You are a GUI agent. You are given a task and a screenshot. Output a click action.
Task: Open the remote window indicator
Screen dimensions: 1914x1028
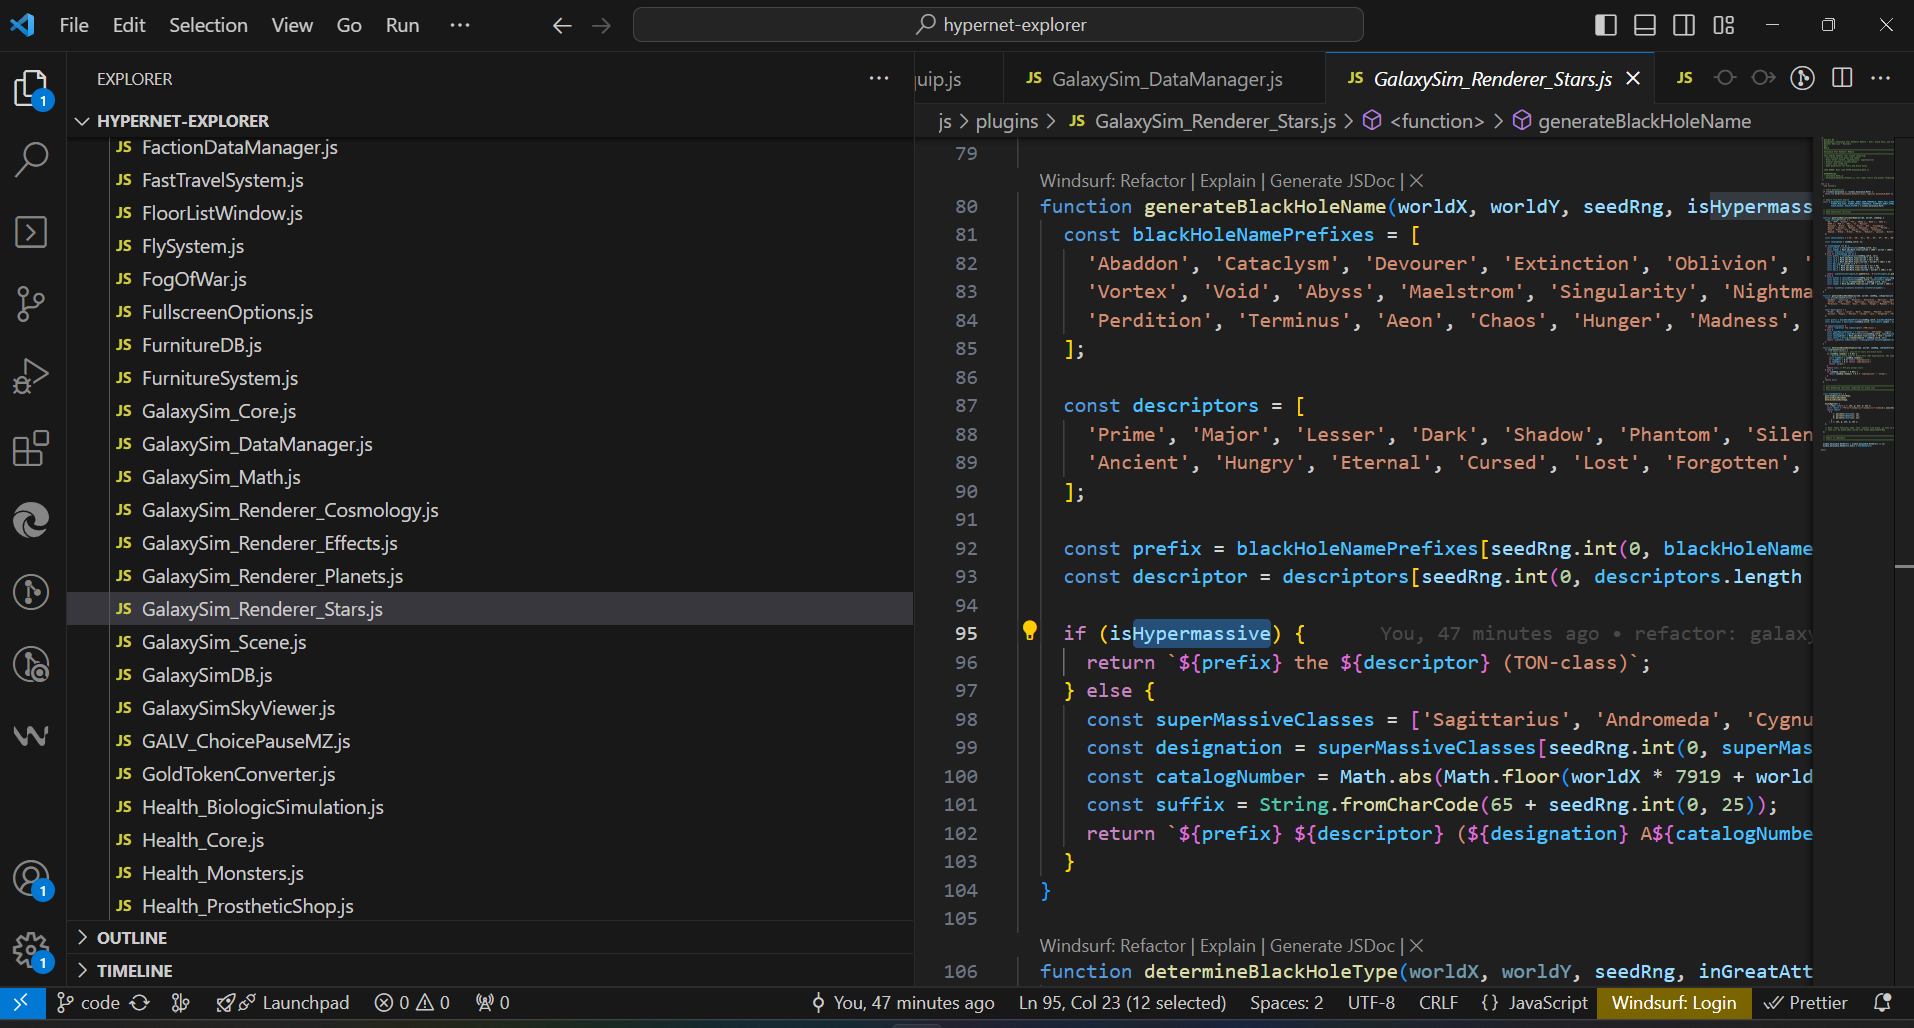[x=21, y=1003]
